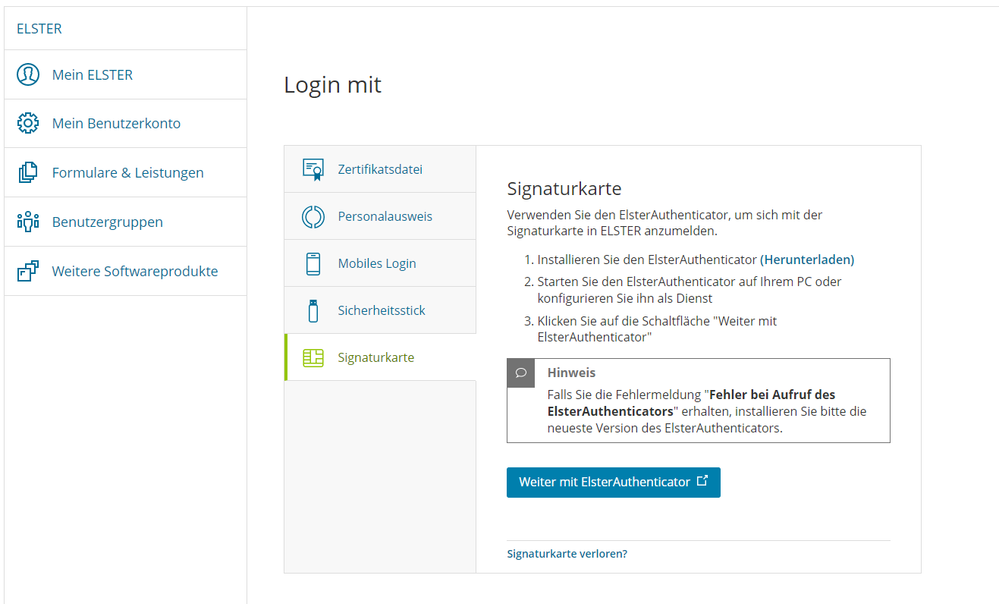Click the Sicherheitsstick USB stick icon
This screenshot has height=604, width=999.
click(x=313, y=311)
